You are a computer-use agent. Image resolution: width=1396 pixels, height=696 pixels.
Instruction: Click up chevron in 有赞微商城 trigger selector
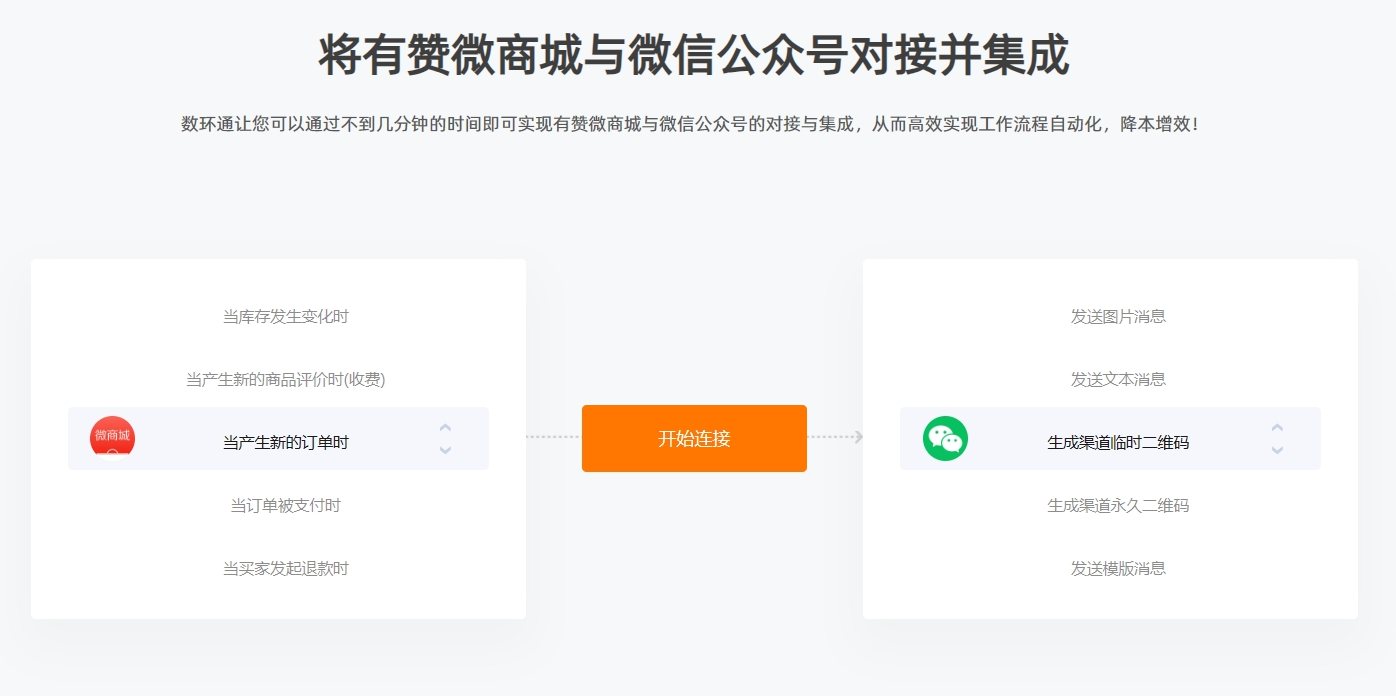(446, 428)
